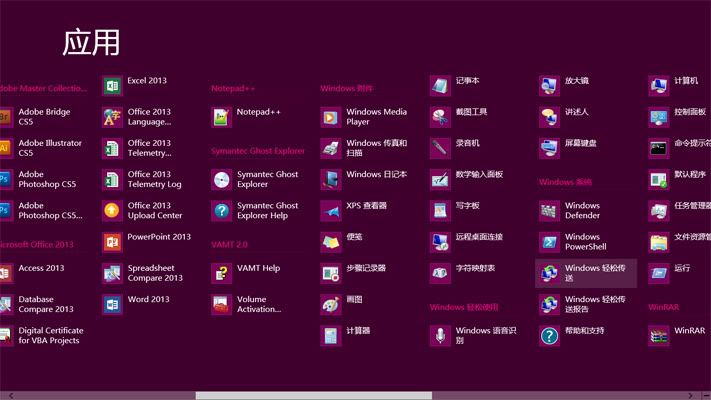
Task: Launch 讲述人 narrator
Action: click(x=564, y=117)
